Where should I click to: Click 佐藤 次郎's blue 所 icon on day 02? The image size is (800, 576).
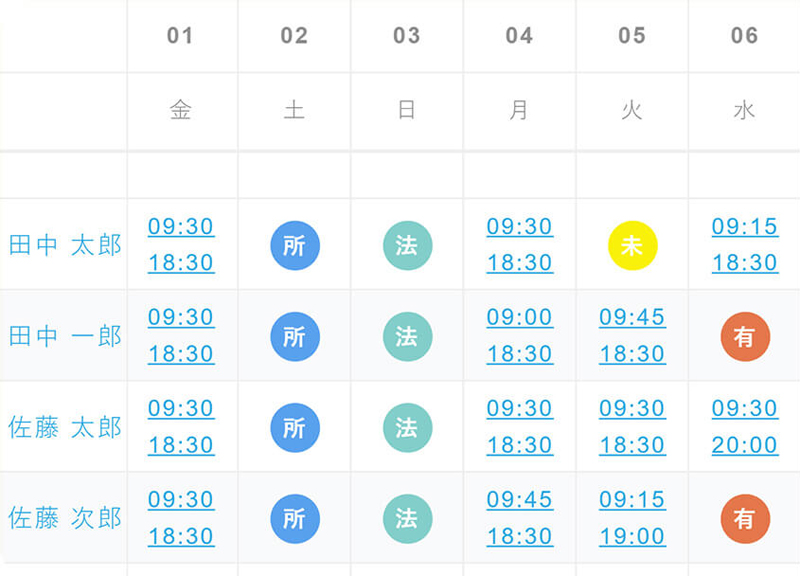295,519
